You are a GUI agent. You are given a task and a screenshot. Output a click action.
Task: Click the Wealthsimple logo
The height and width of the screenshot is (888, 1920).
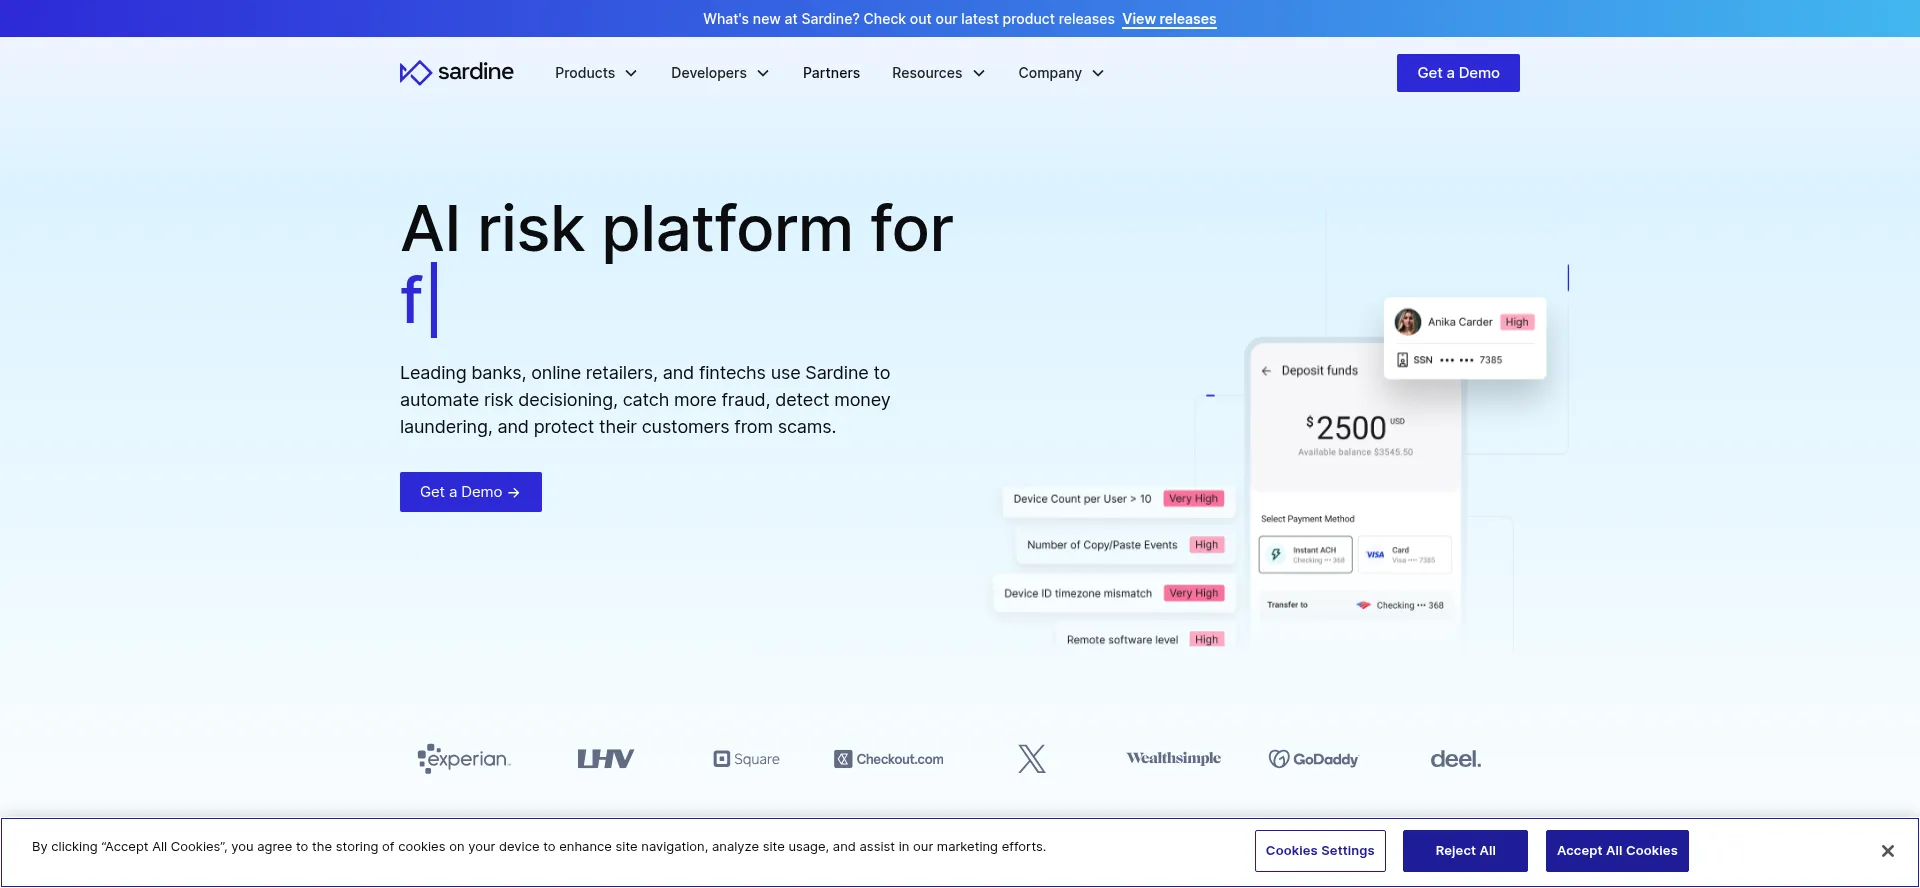click(1173, 758)
